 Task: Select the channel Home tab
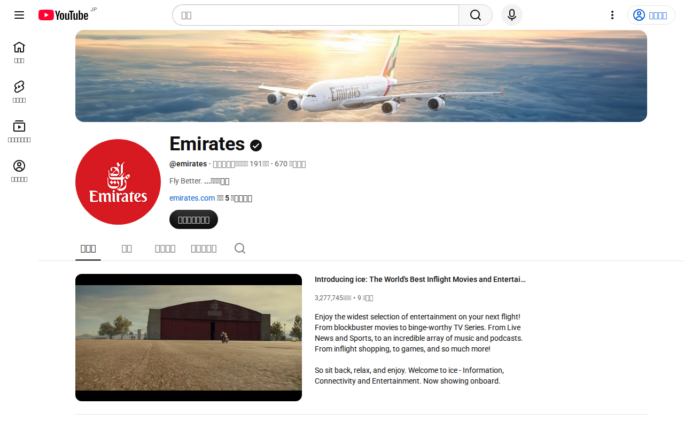[88, 249]
